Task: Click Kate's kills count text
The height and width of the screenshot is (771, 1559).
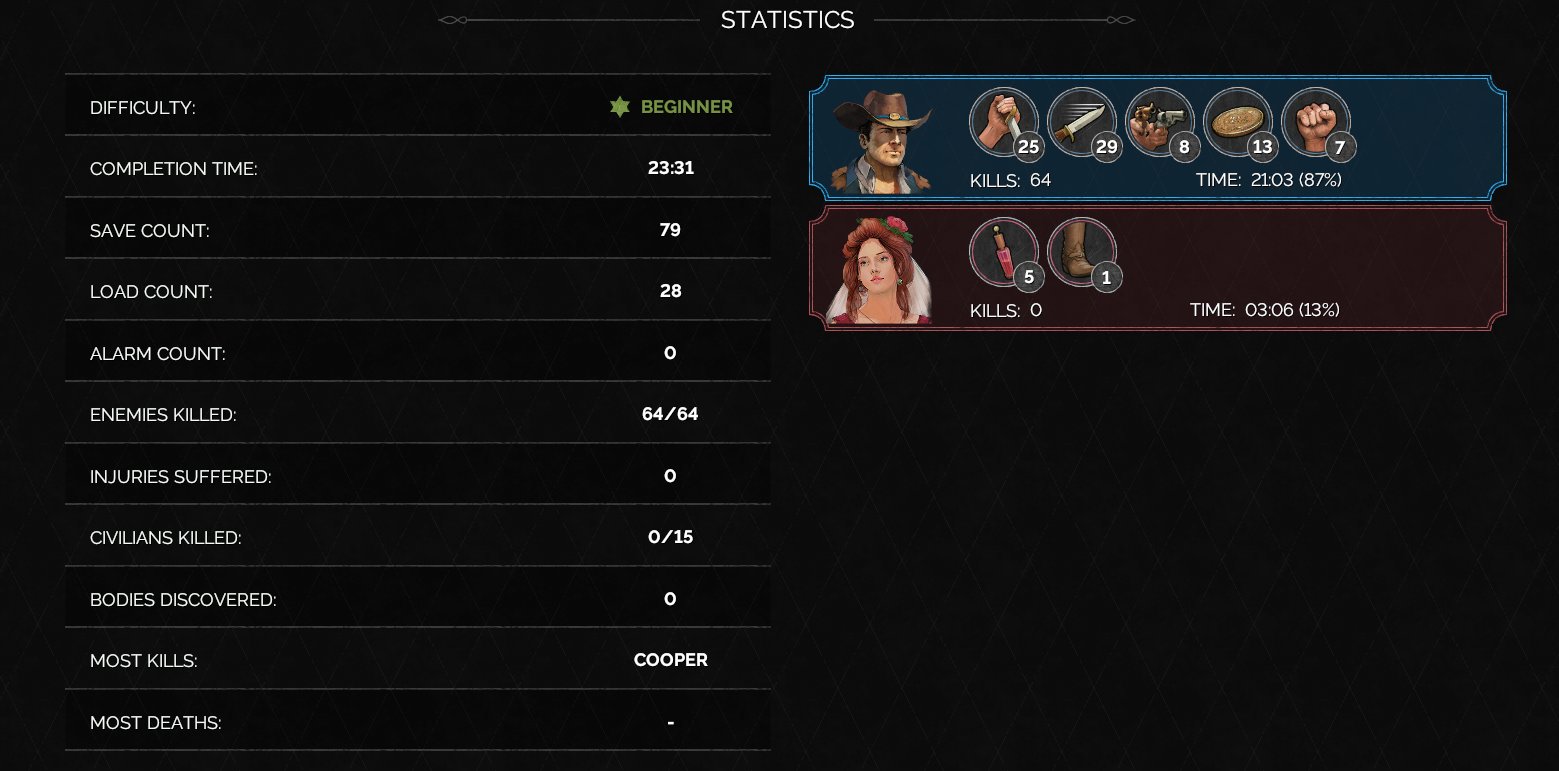Action: [1006, 310]
